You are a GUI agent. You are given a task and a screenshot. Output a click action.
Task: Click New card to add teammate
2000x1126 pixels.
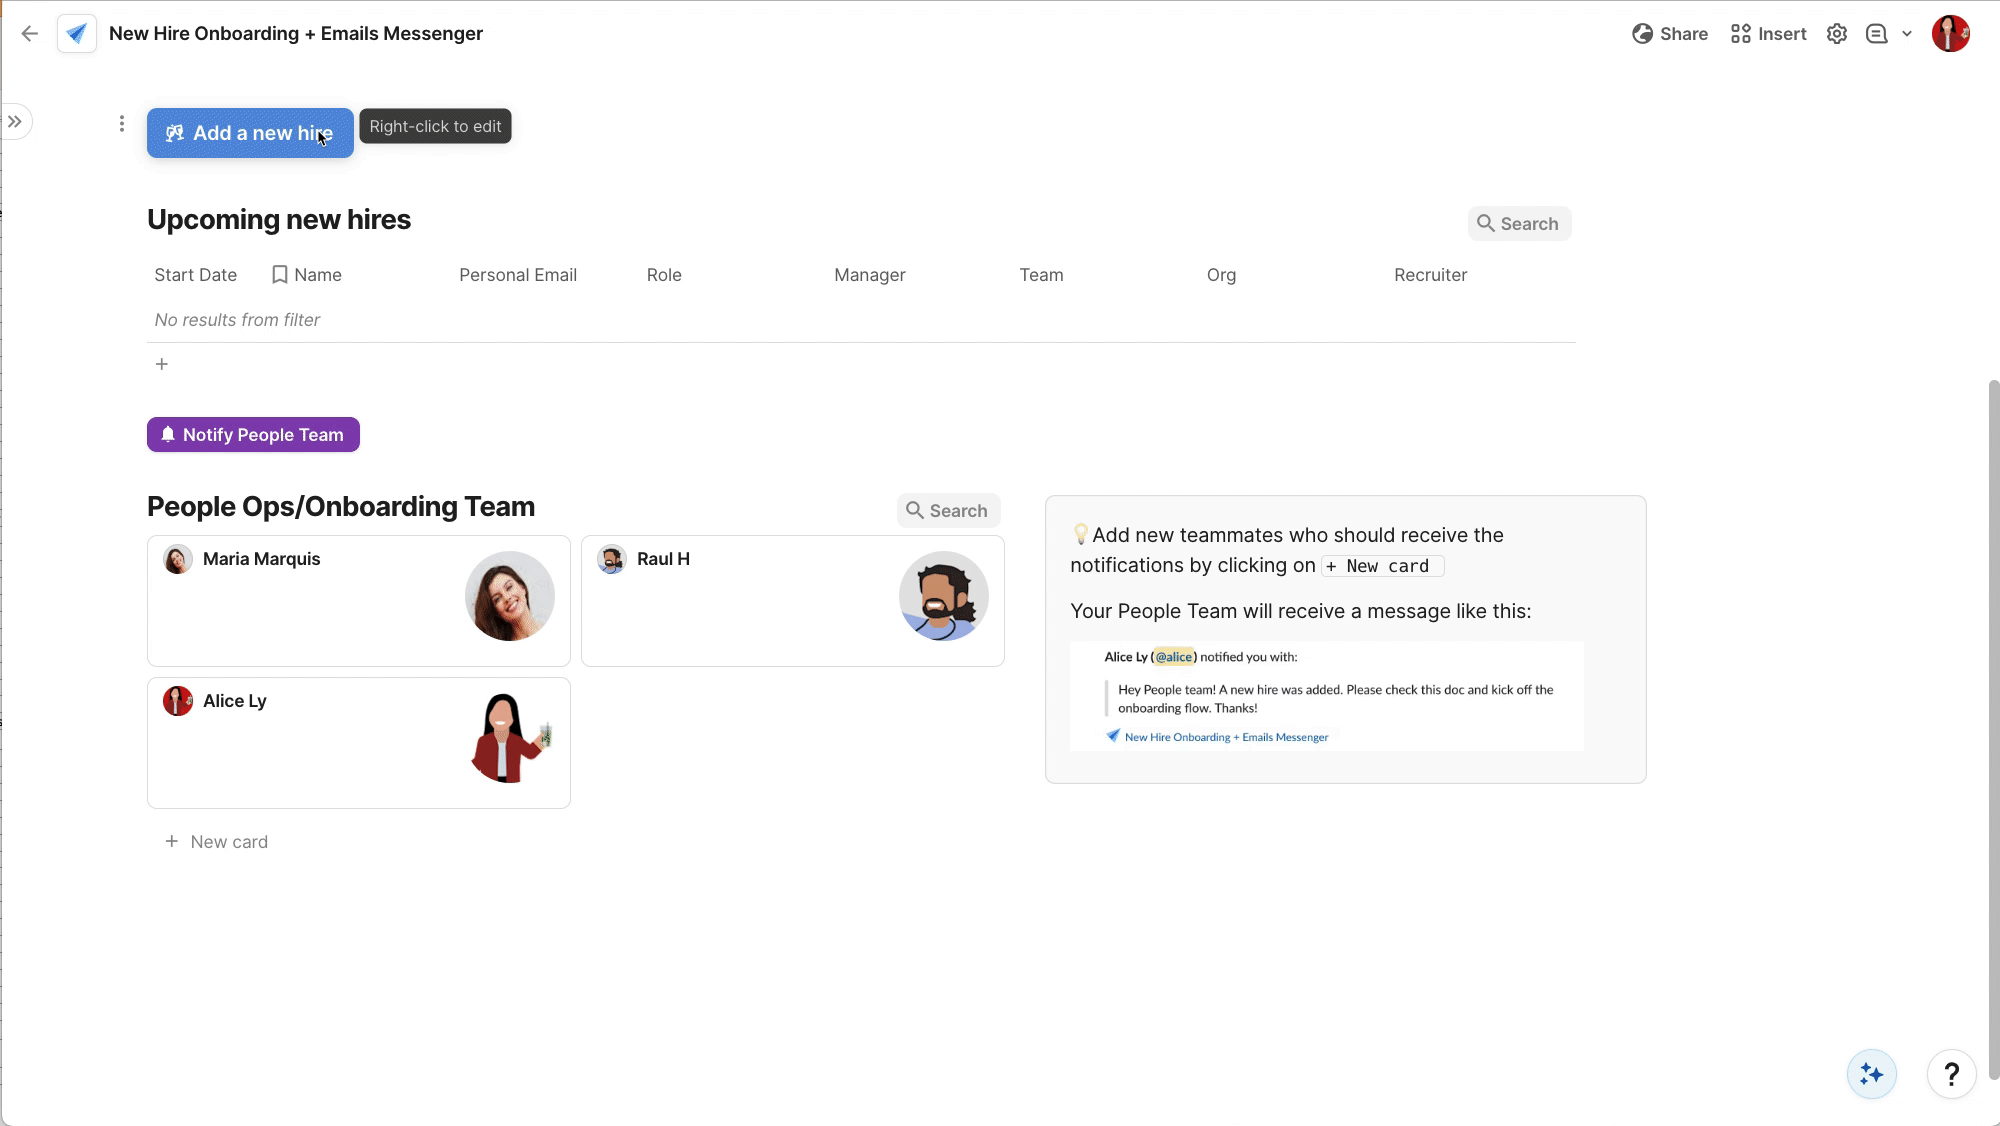[x=217, y=842]
